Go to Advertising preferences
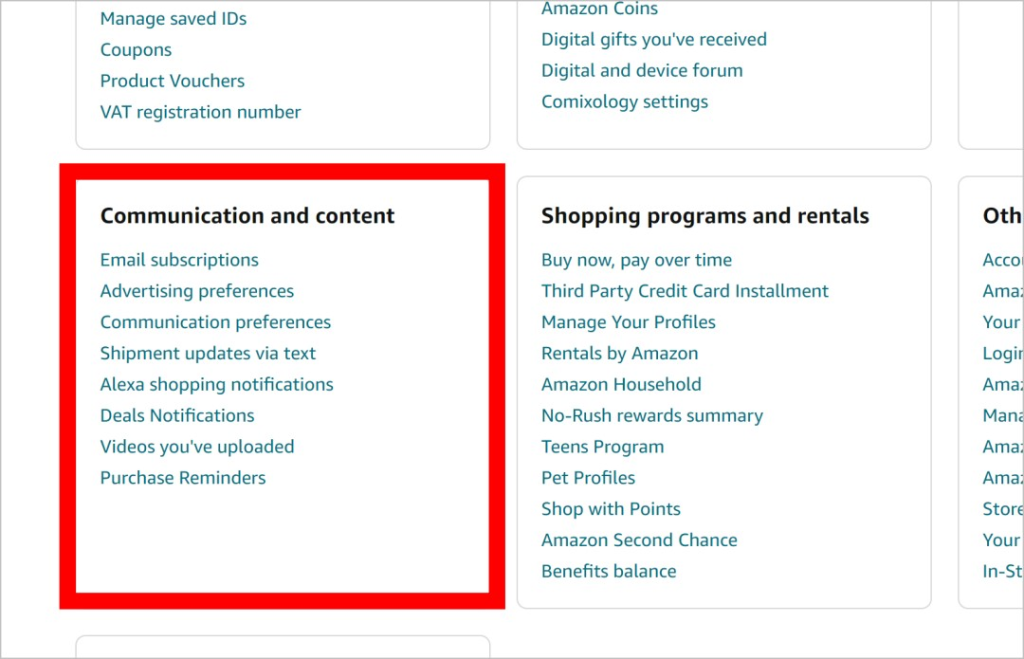The image size is (1024, 659). [x=197, y=291]
